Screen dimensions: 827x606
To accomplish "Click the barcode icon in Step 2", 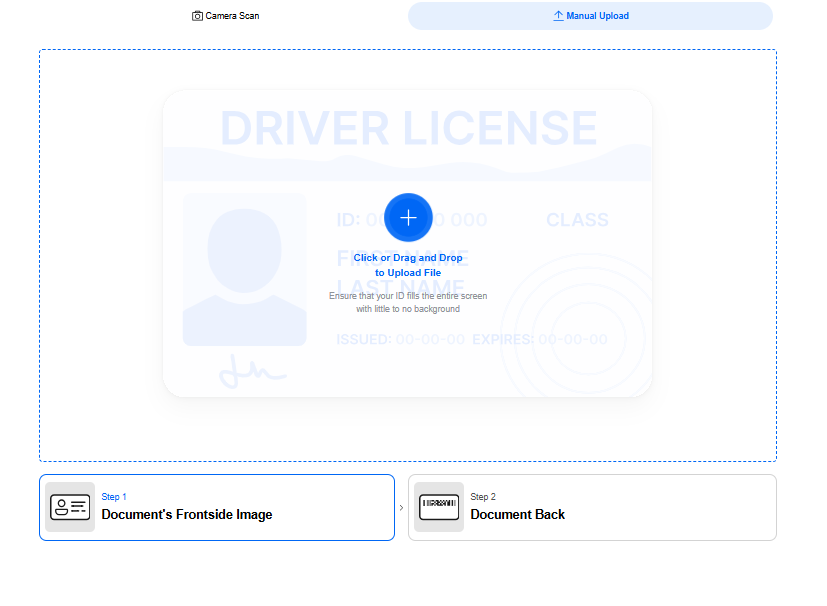I will point(439,507).
